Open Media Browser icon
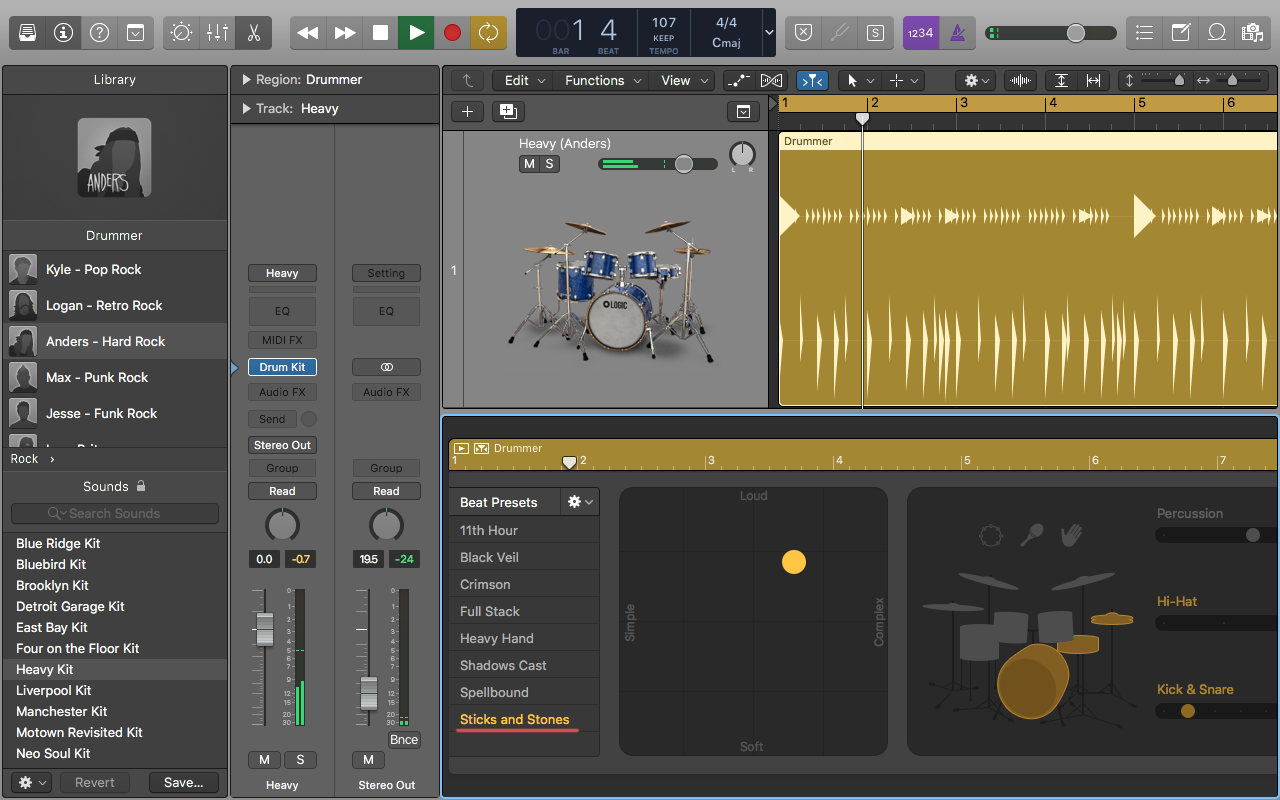Image resolution: width=1280 pixels, height=800 pixels. click(1252, 33)
